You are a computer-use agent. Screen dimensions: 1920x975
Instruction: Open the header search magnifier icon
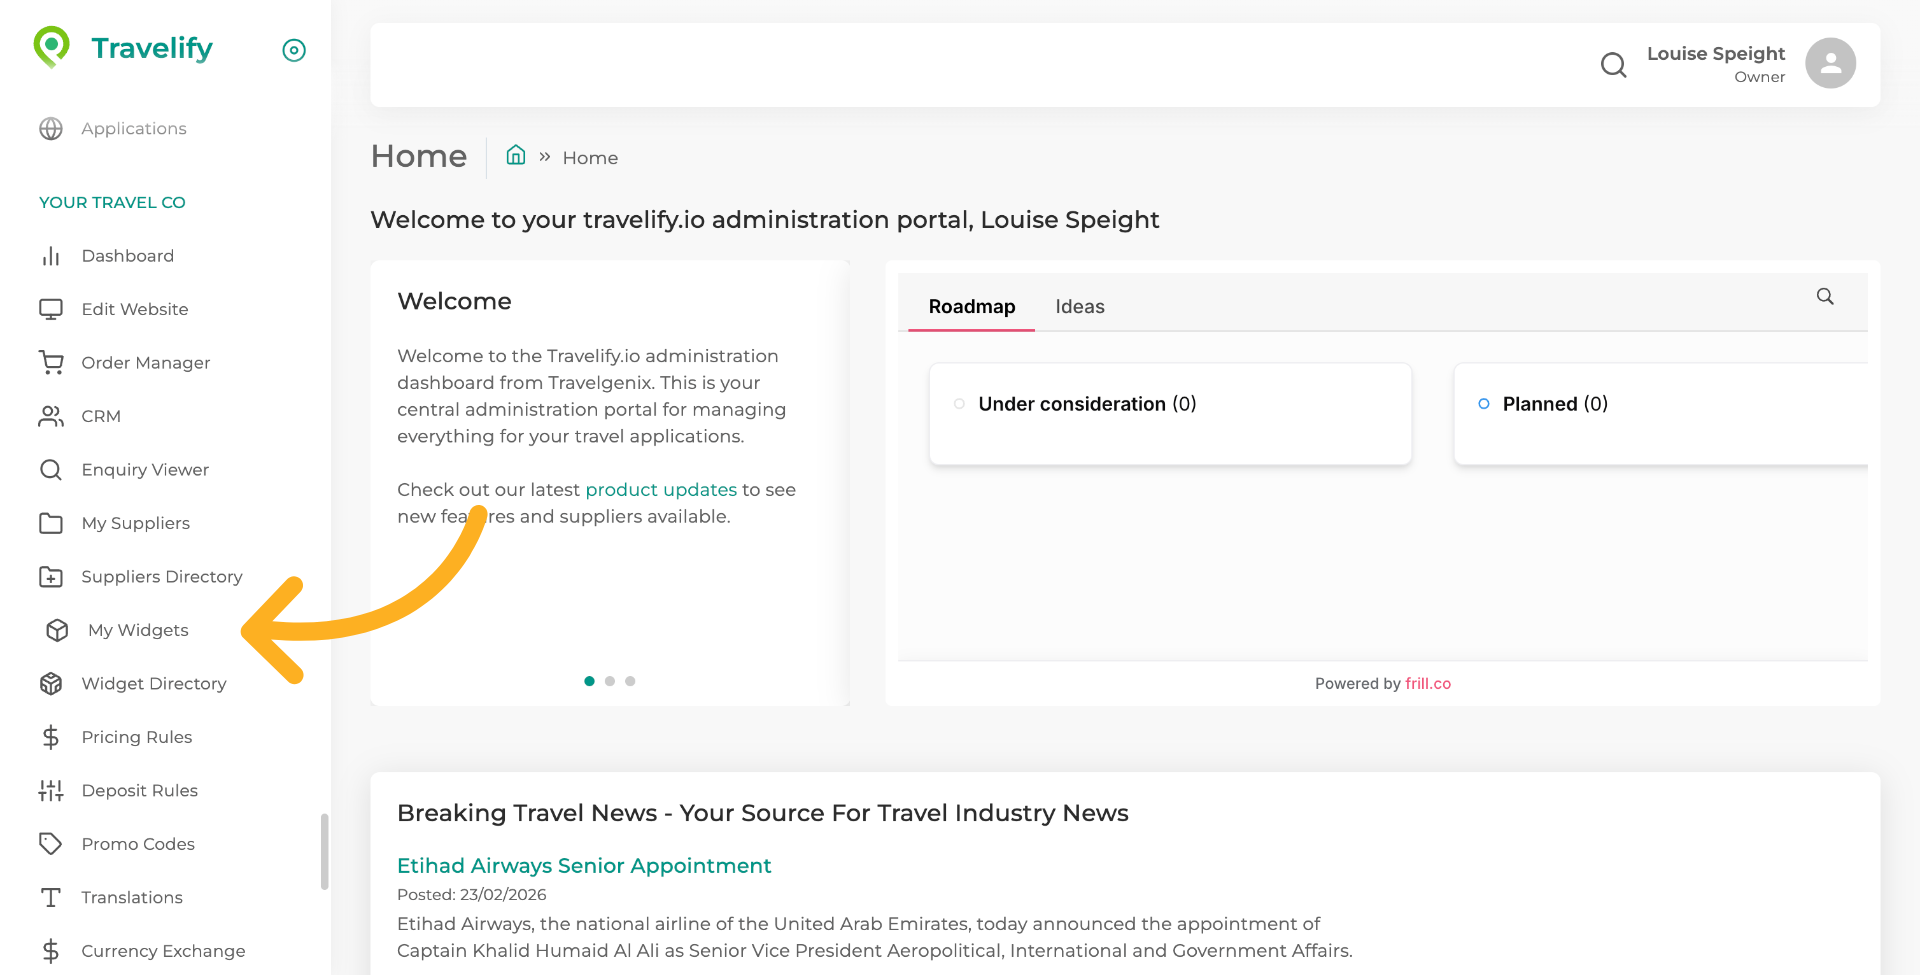click(x=1613, y=65)
